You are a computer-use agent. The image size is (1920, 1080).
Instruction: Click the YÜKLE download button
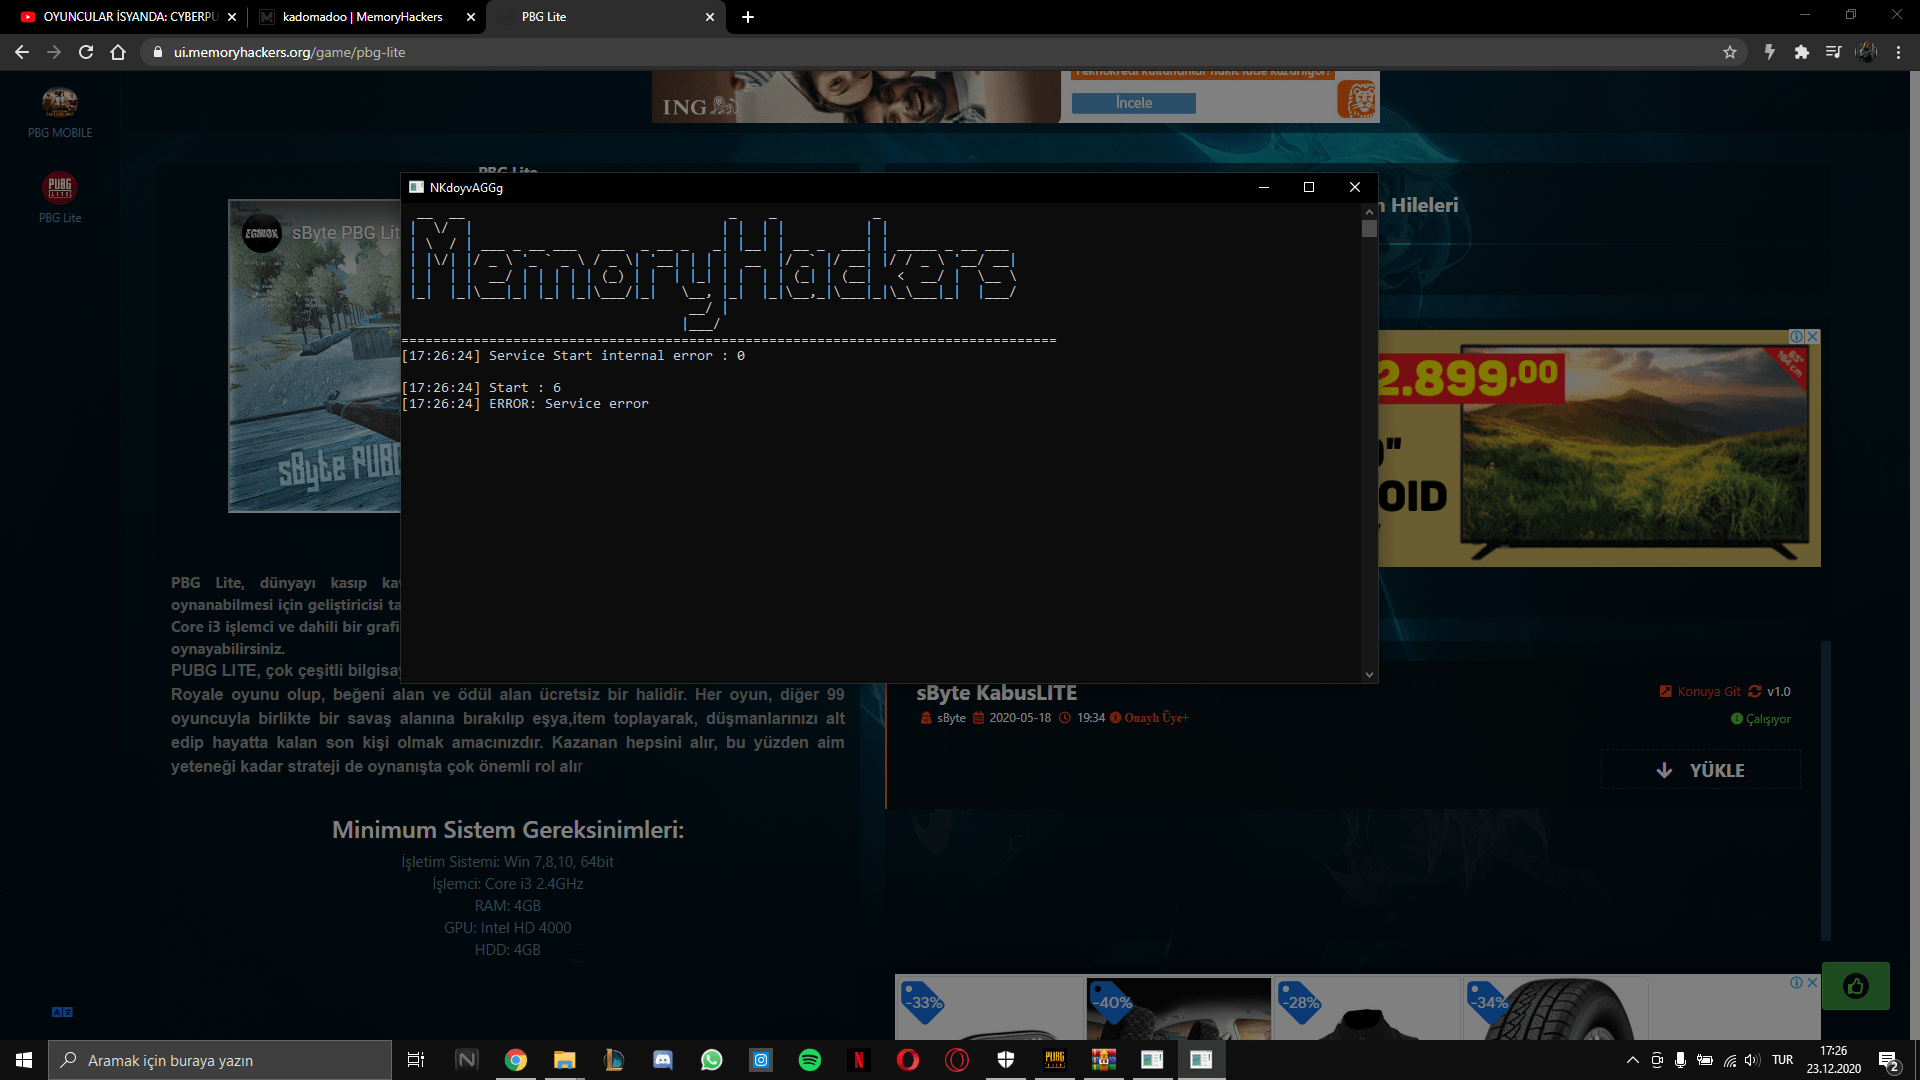point(1700,770)
